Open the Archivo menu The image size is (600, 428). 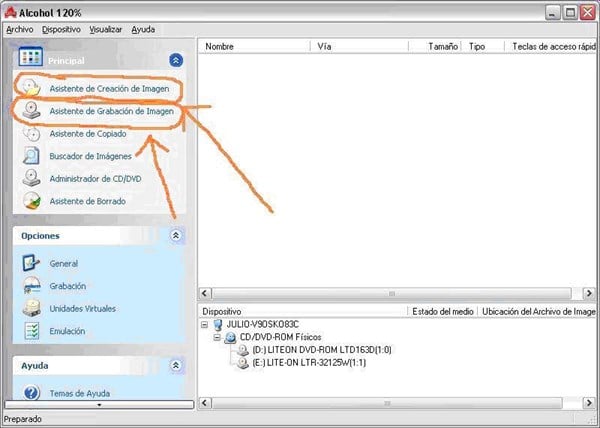20,29
